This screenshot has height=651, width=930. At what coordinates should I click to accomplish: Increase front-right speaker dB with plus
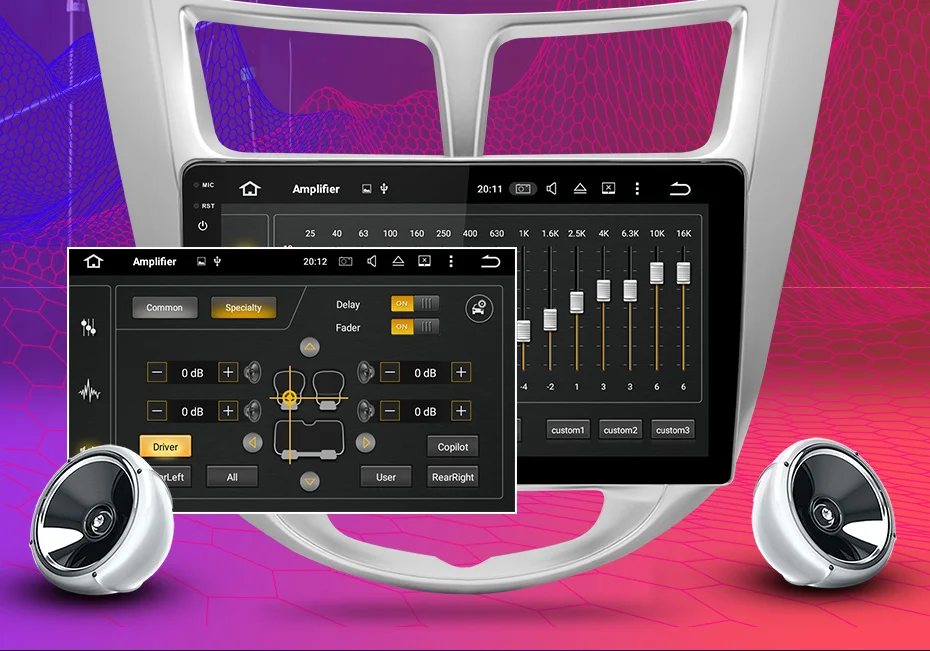[461, 372]
